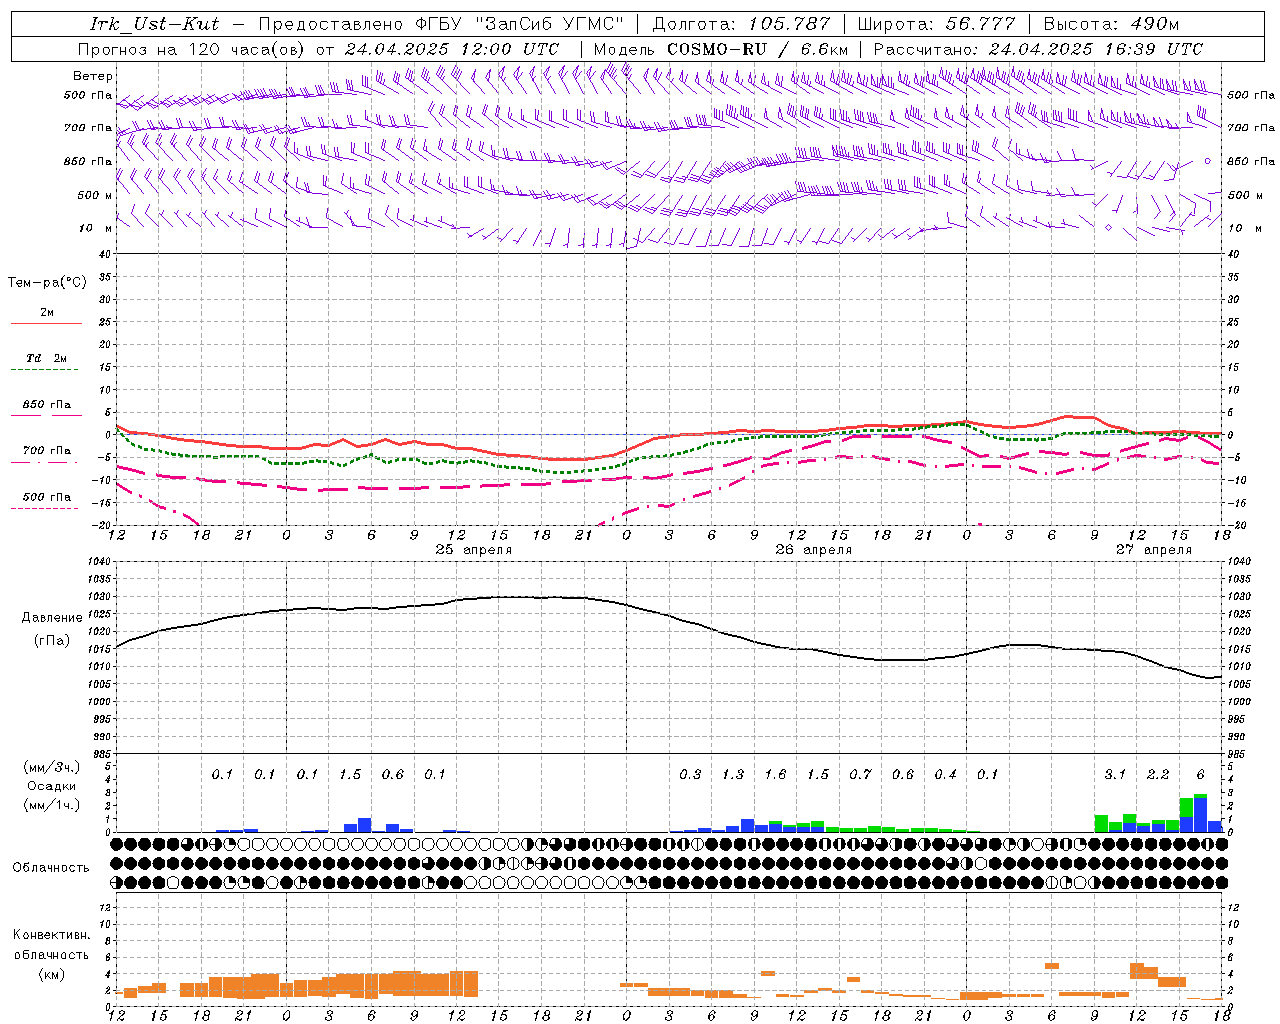The image size is (1280, 1024).
Task: Click the Td 2м dew point legend entry
Action: point(47,358)
